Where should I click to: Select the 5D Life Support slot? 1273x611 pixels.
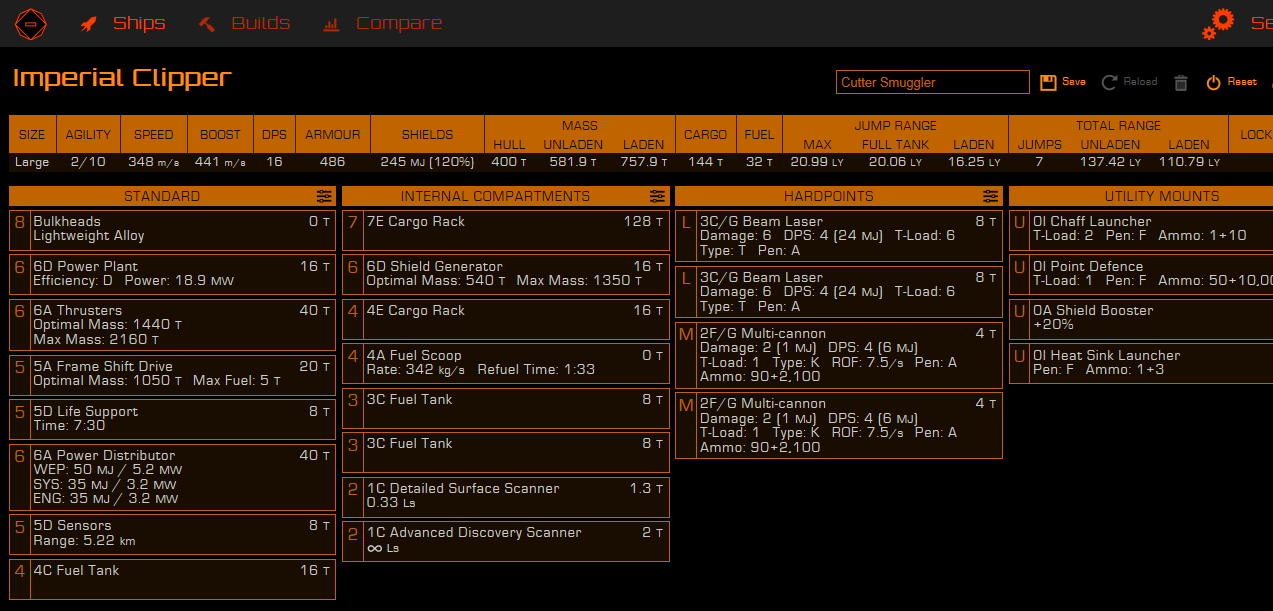pyautogui.click(x=172, y=419)
